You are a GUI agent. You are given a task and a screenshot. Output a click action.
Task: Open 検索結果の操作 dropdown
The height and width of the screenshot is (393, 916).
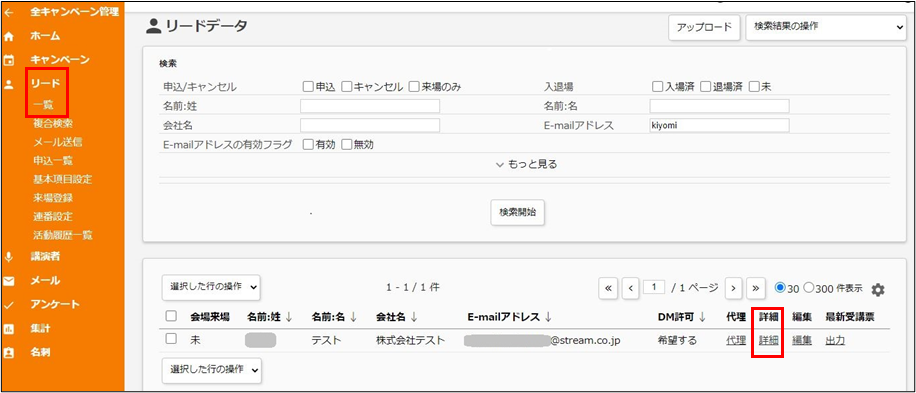pos(826,27)
